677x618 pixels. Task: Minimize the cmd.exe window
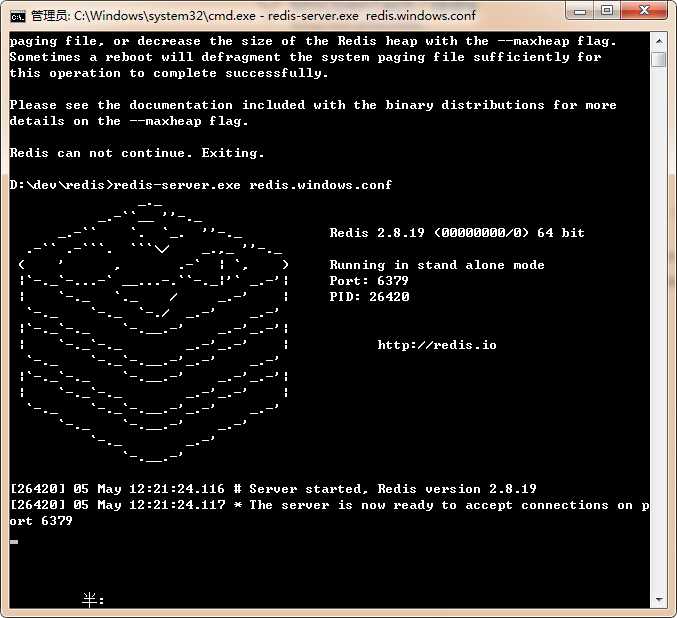pos(580,11)
